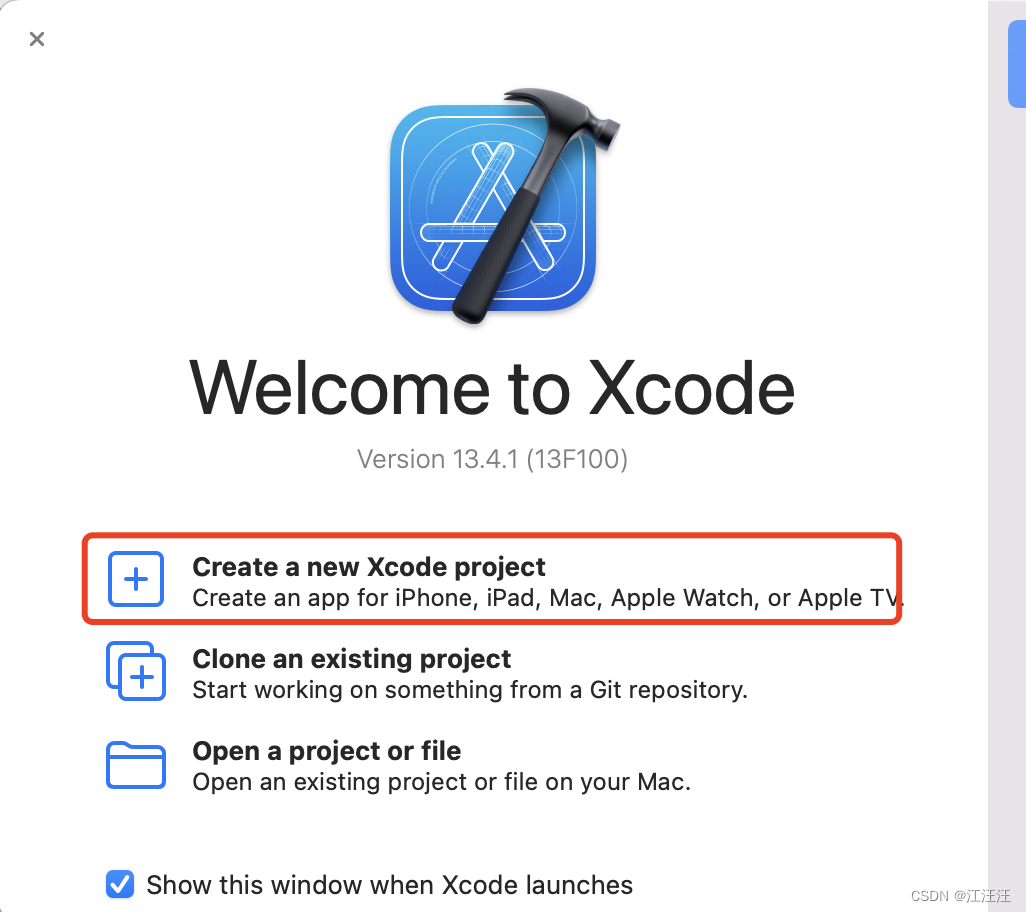
Task: Click the clone project double-square icon
Action: pos(135,671)
